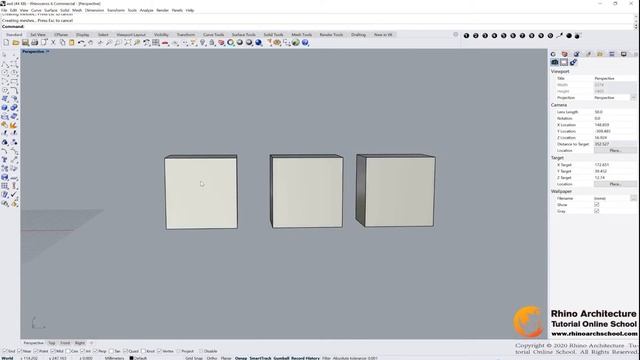The height and width of the screenshot is (360, 640).
Task: Click the X Target value field
Action: [615, 165]
